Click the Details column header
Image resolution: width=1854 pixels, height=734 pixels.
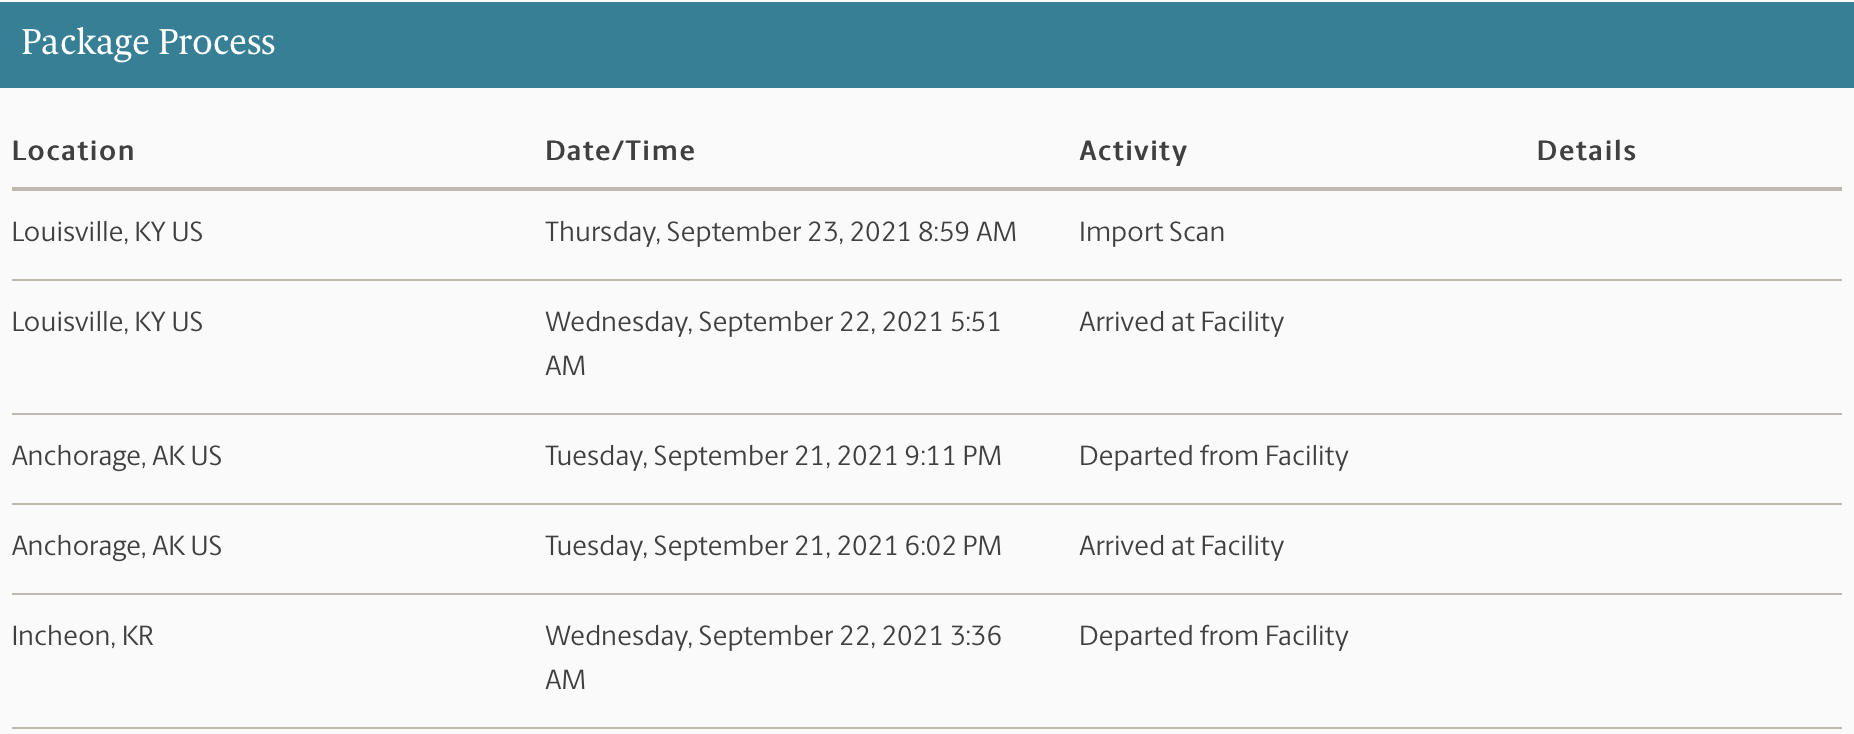[x=1586, y=151]
